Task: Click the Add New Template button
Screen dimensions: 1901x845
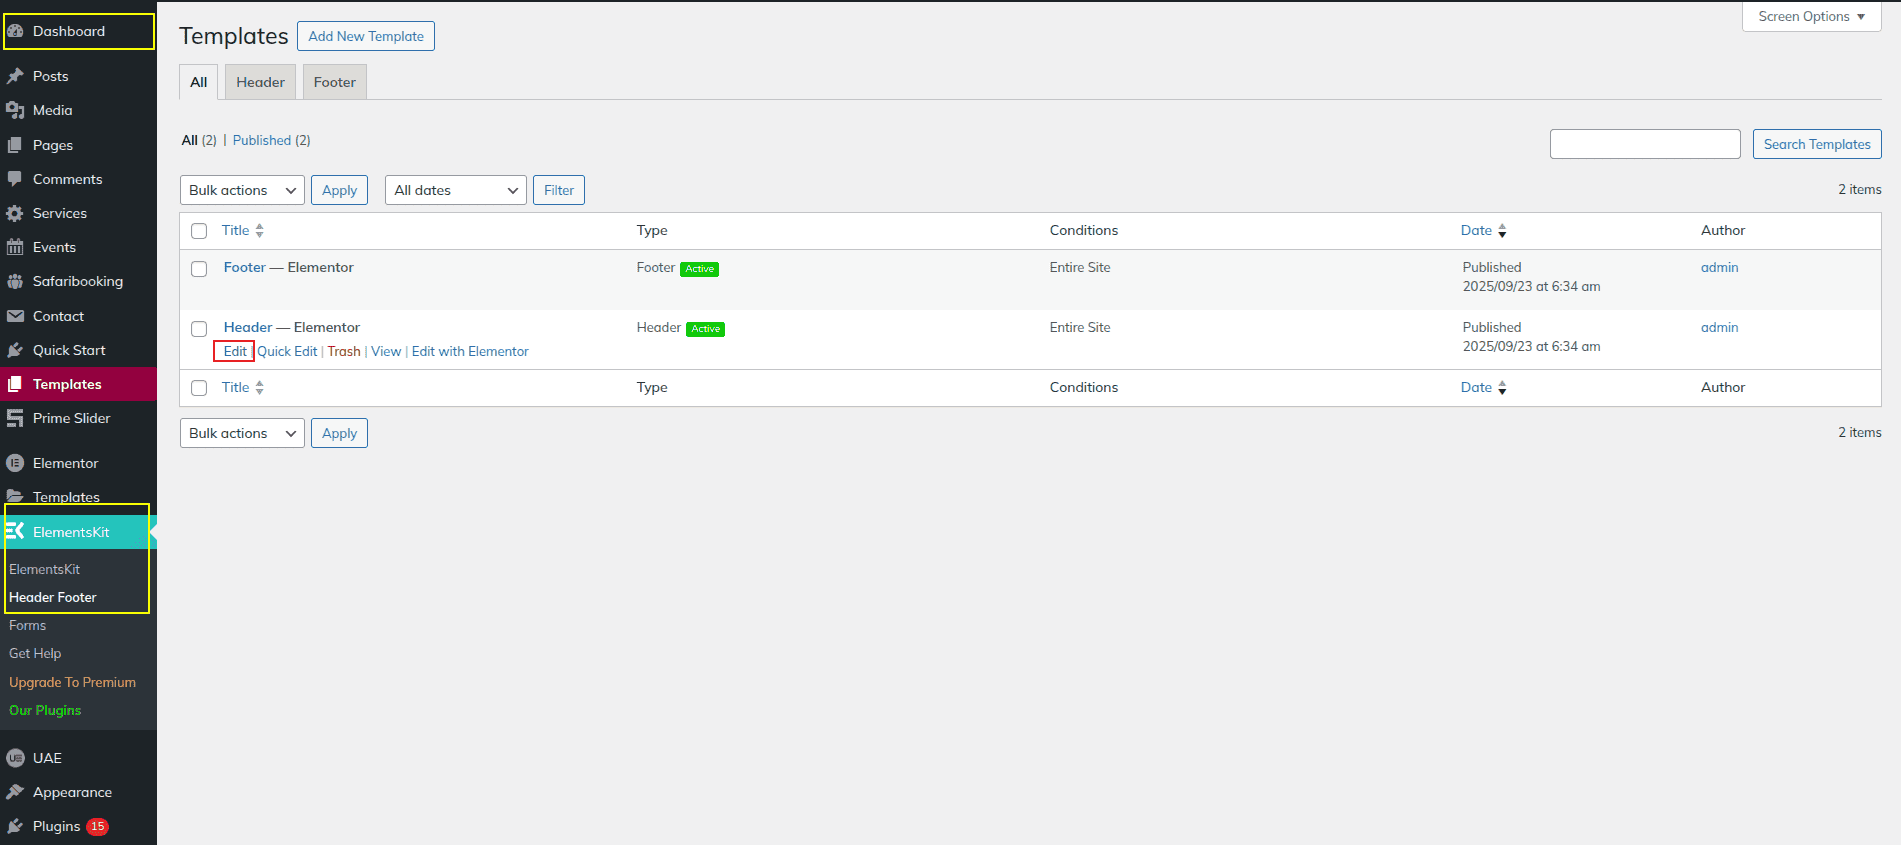Action: [366, 36]
